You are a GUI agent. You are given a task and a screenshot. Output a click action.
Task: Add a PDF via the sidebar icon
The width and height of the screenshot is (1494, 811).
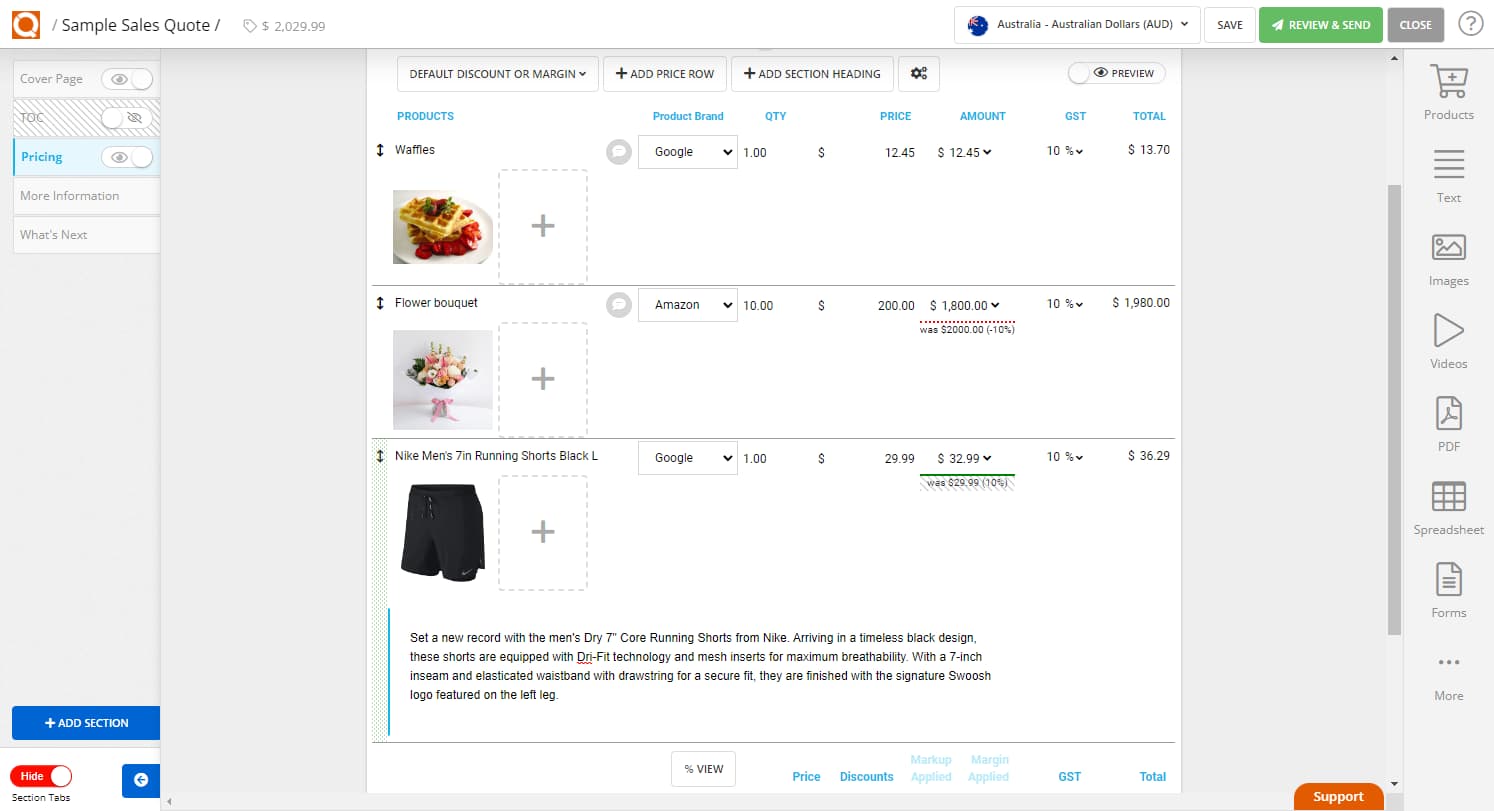click(x=1448, y=424)
